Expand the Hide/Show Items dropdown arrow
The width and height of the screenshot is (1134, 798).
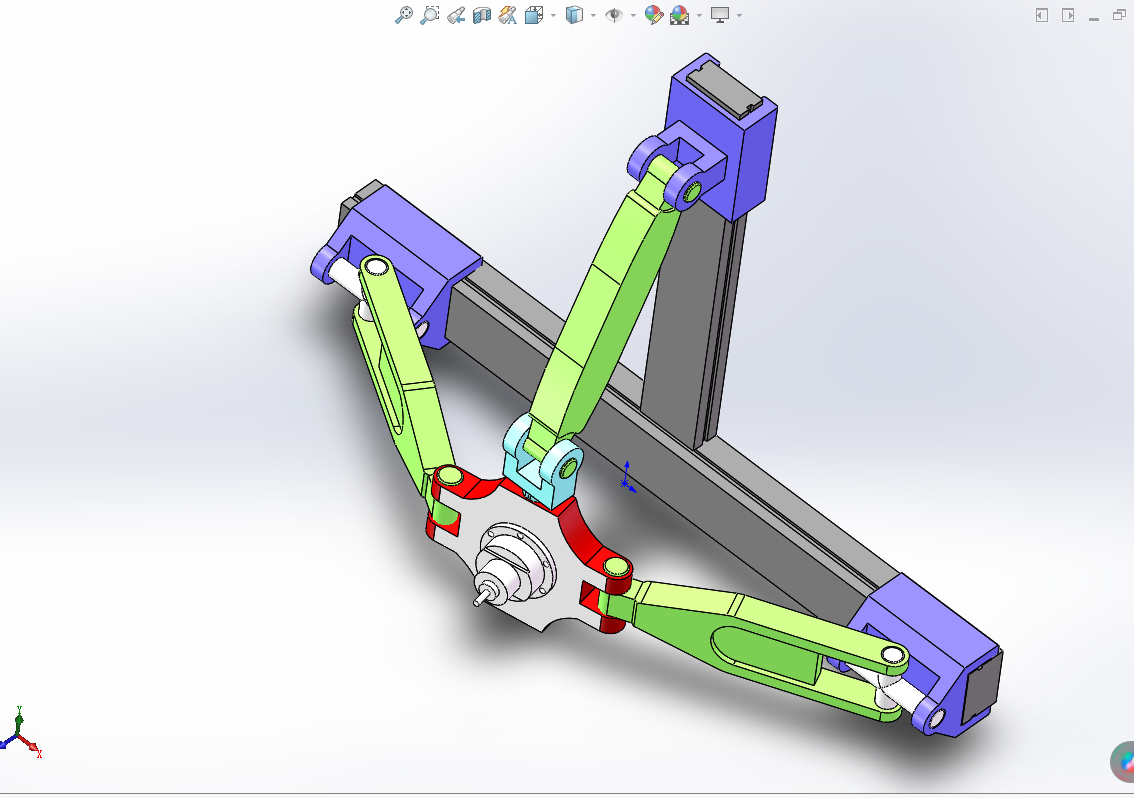pyautogui.click(x=634, y=15)
